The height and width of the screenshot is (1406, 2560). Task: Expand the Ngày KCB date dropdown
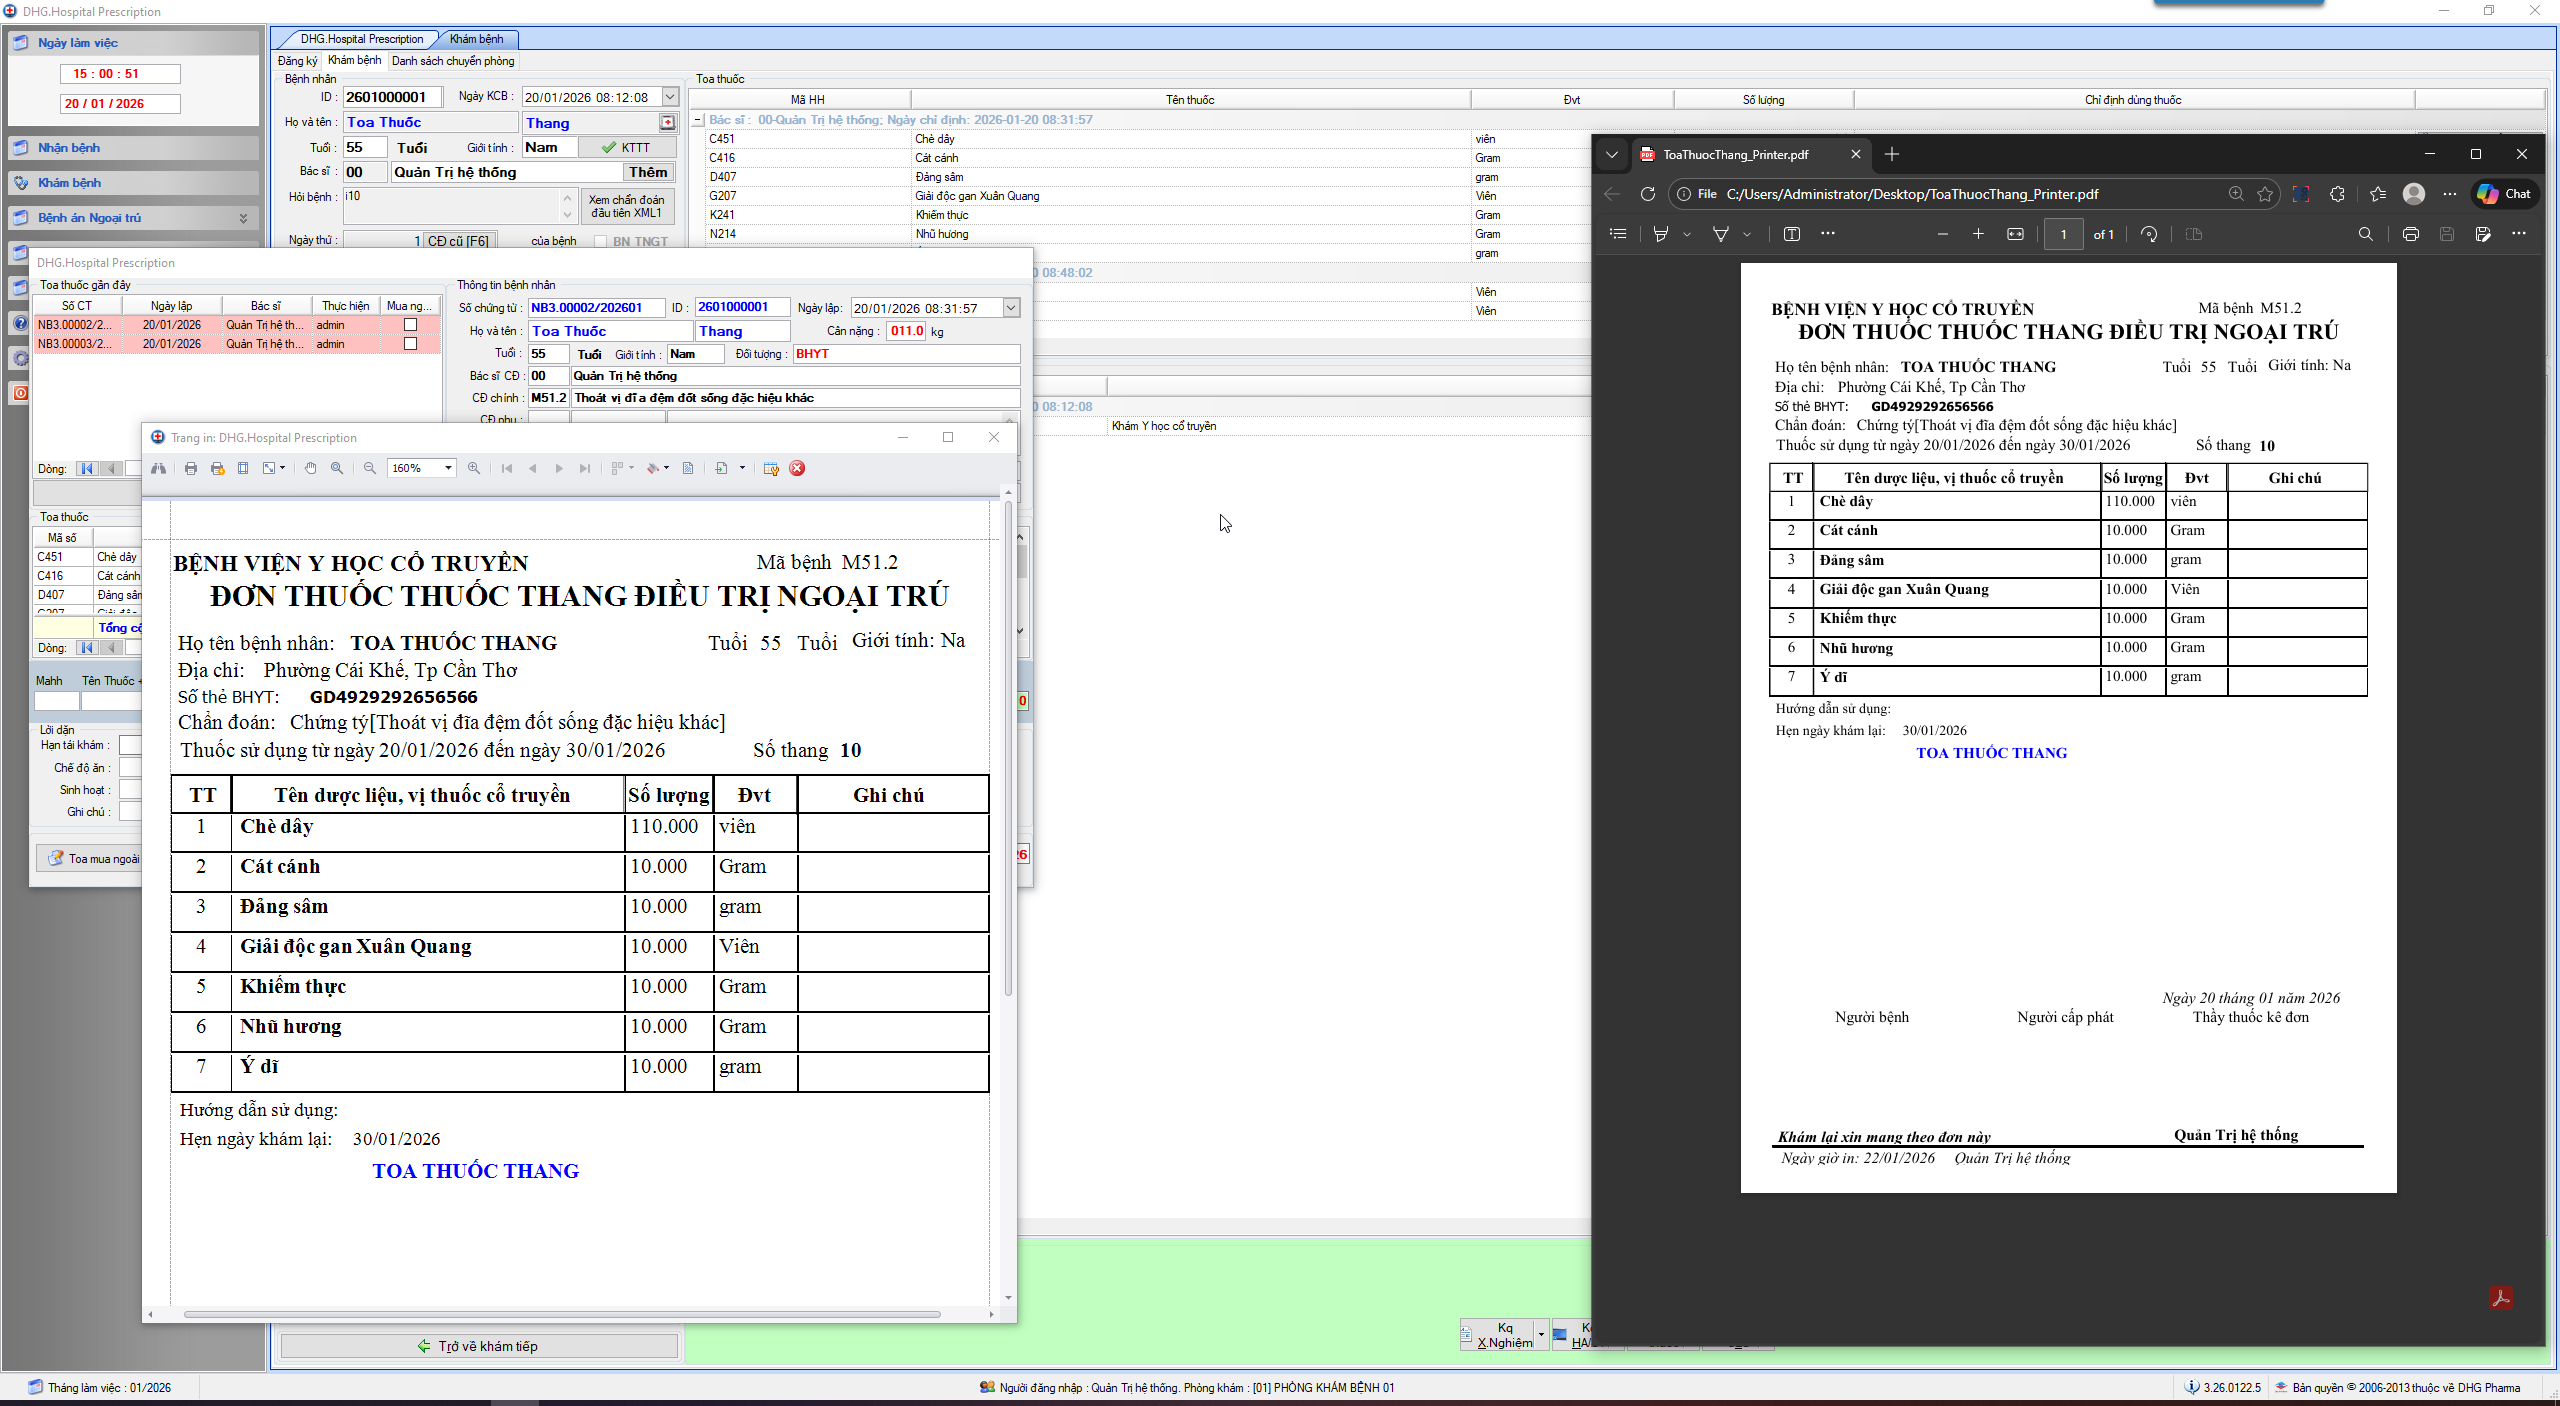tap(670, 97)
